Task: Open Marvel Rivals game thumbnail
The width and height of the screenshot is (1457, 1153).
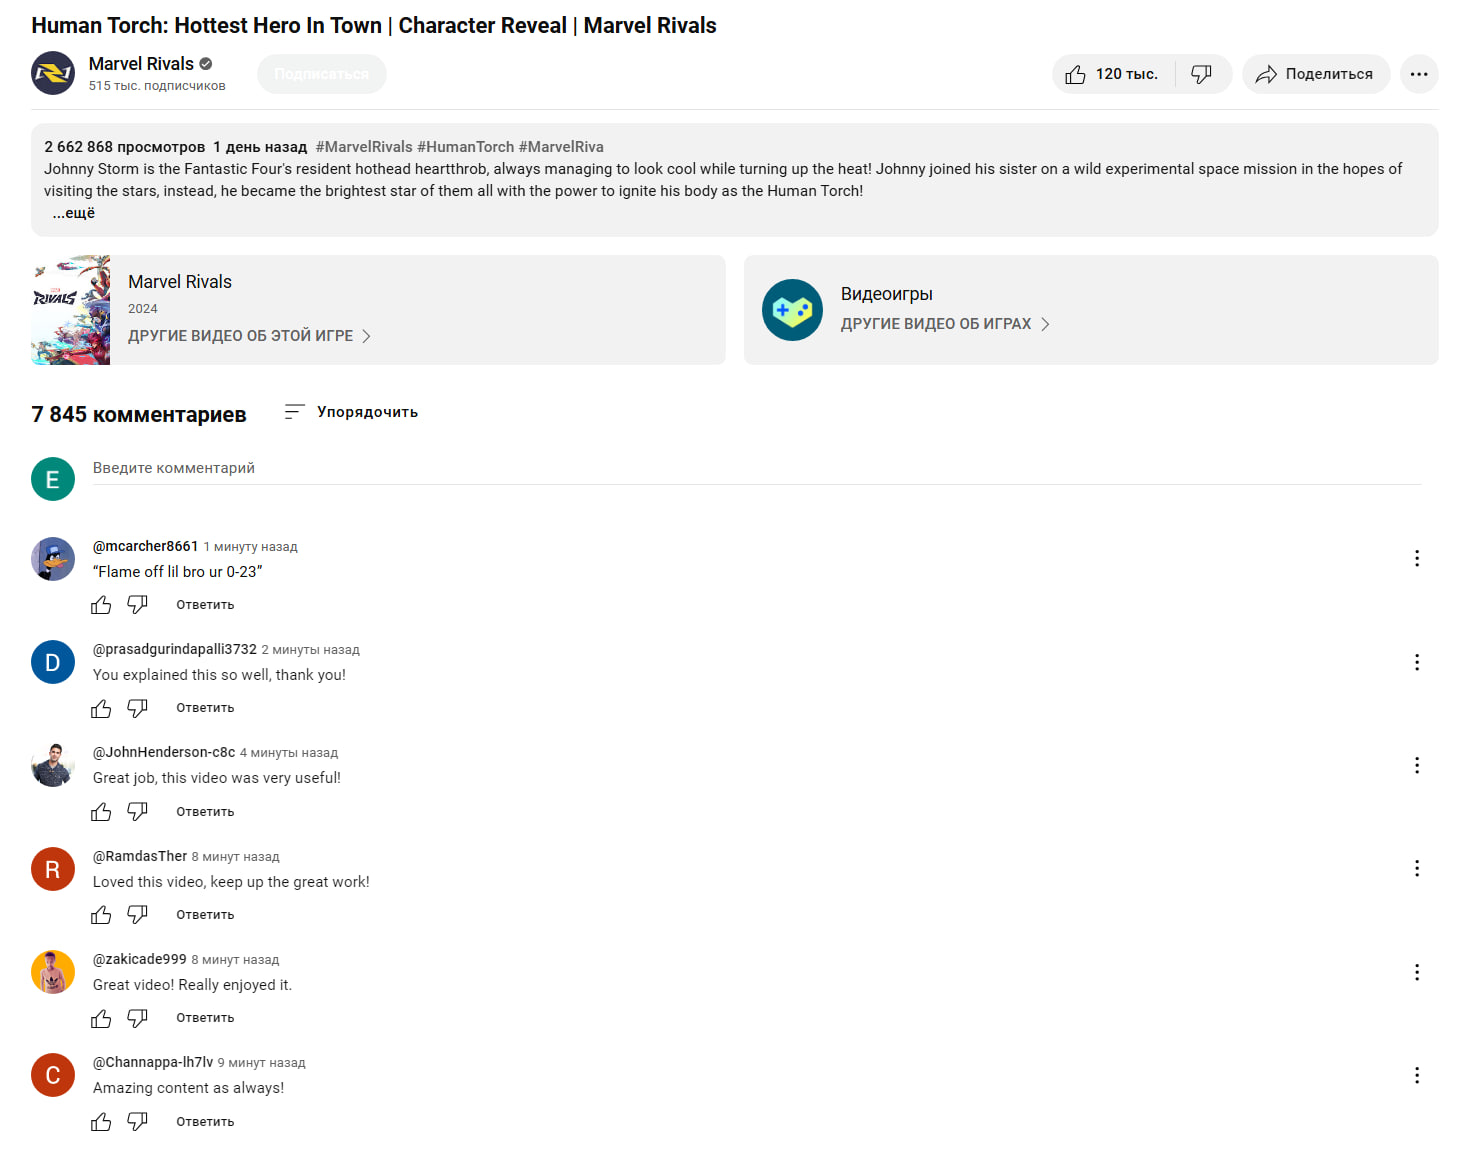Action: click(x=70, y=310)
